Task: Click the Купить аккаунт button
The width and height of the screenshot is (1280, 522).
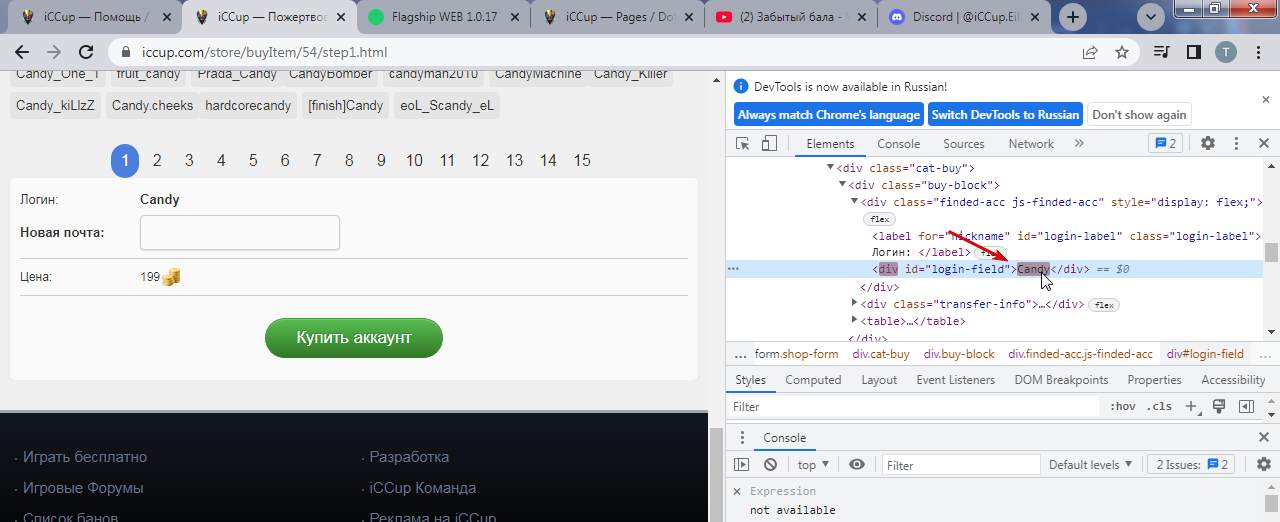Action: tap(354, 338)
